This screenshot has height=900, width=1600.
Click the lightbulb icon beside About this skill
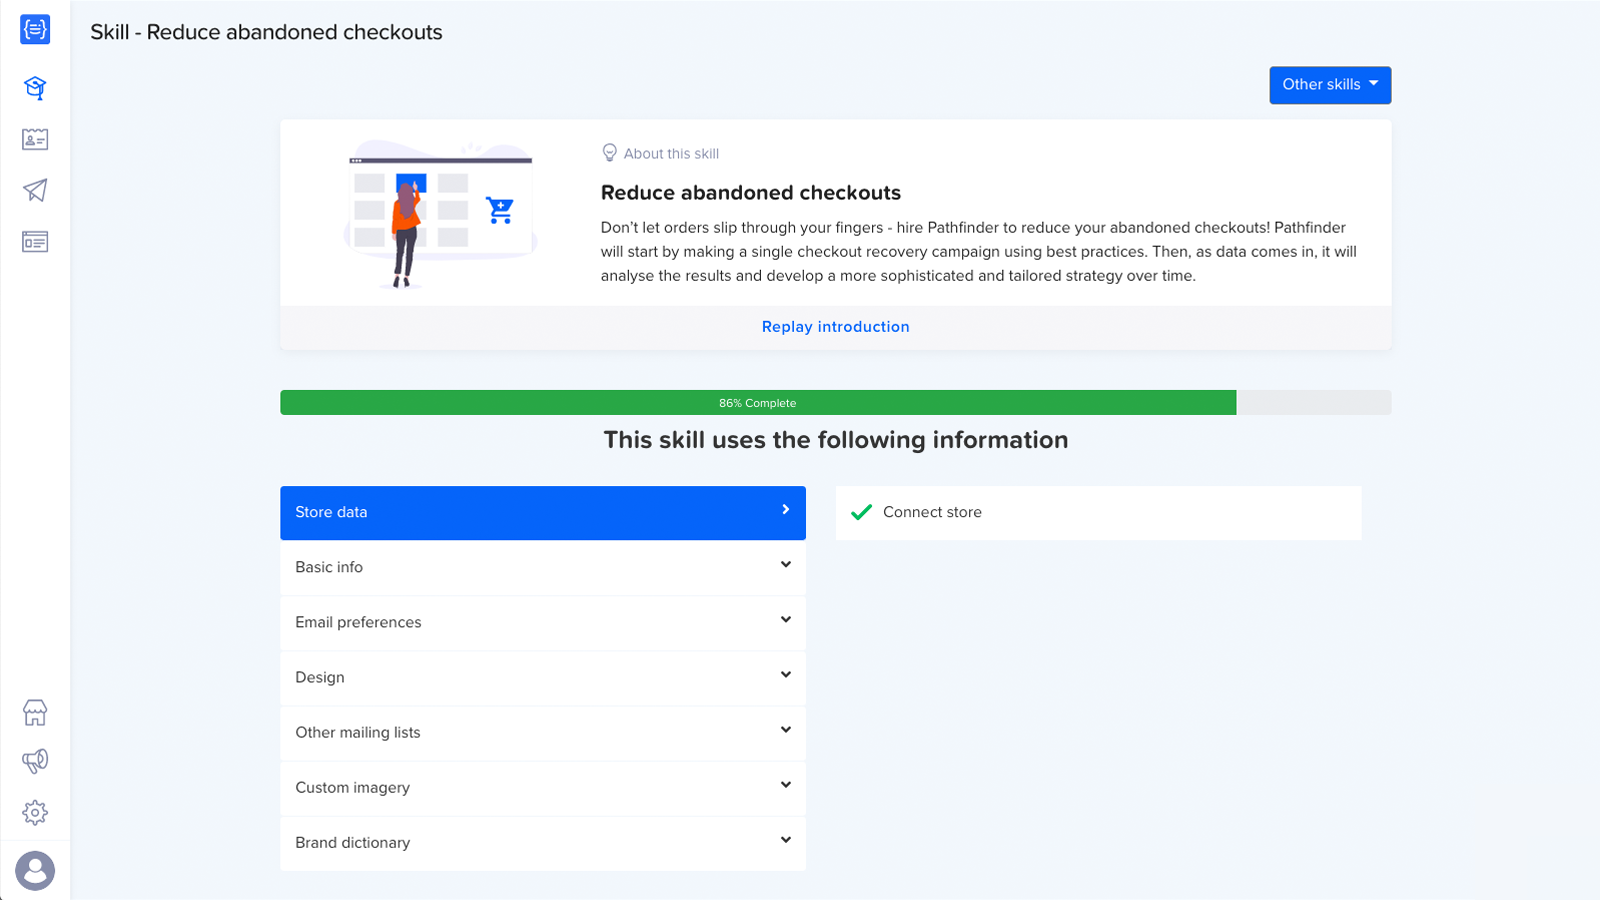[x=609, y=153]
